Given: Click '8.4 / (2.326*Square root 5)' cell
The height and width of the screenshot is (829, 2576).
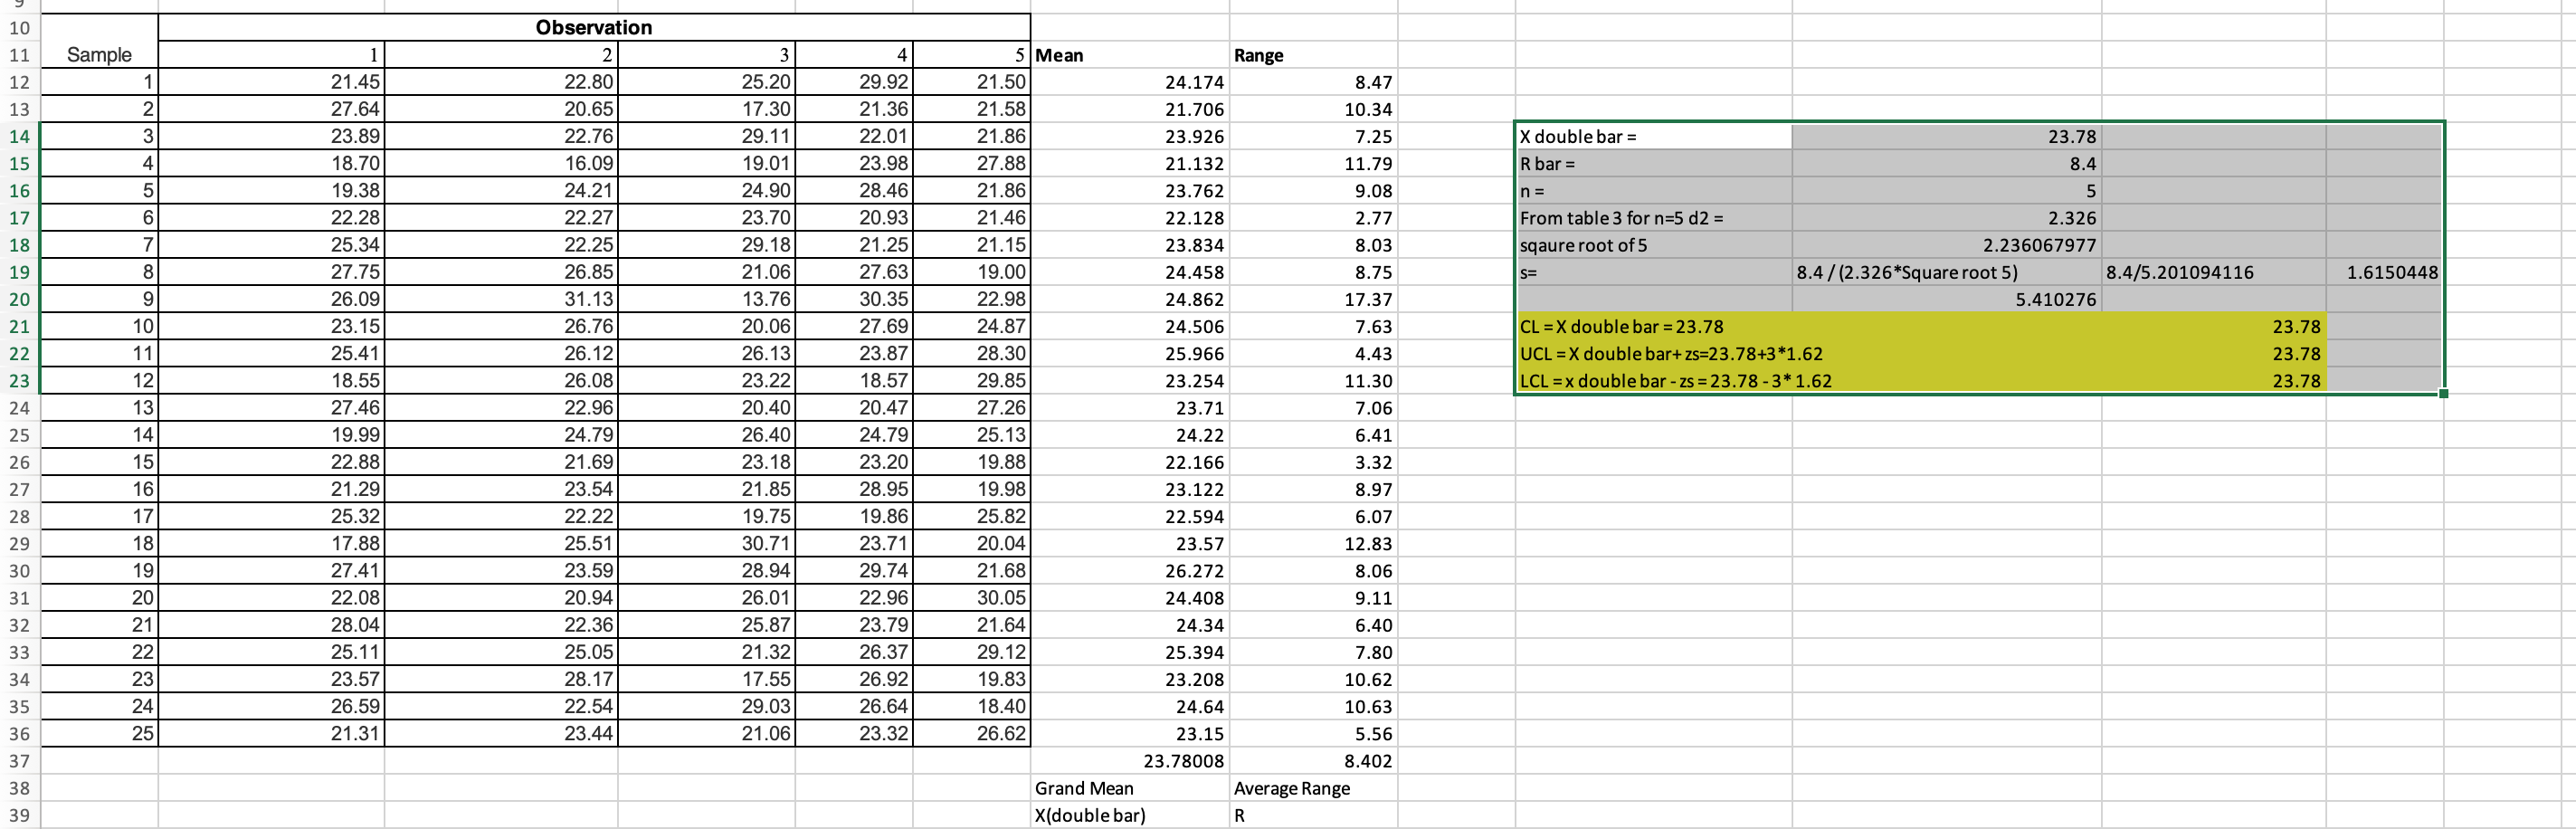Looking at the screenshot, I should [1946, 272].
